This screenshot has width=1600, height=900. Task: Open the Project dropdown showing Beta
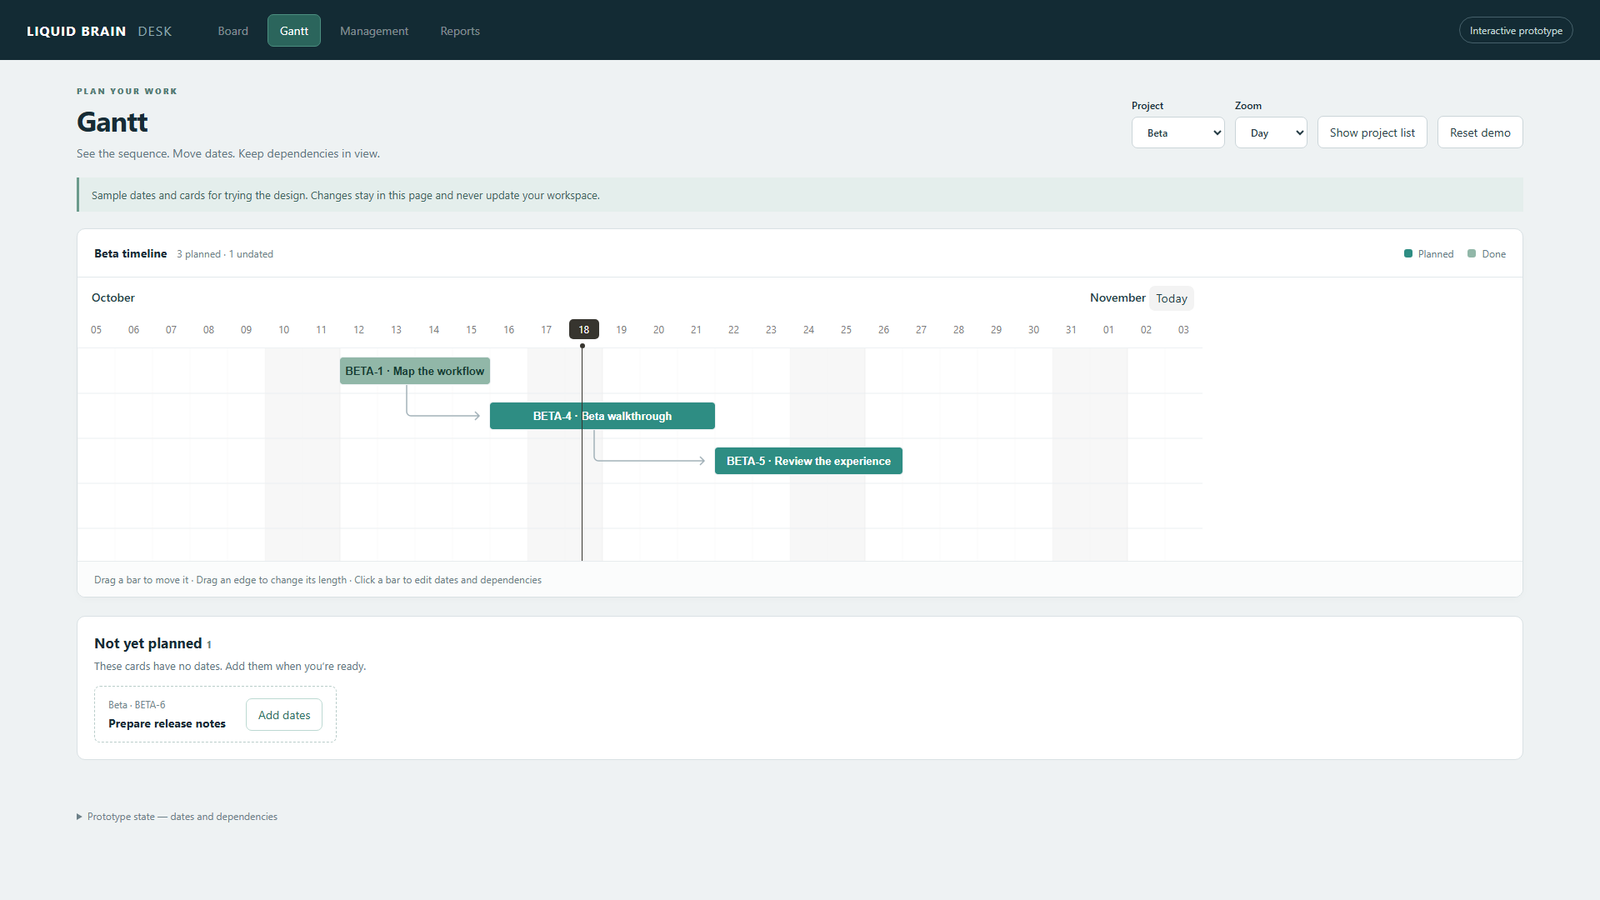1178,133
